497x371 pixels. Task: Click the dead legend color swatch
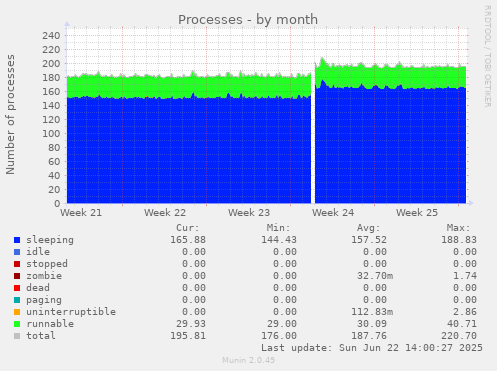tap(17, 288)
